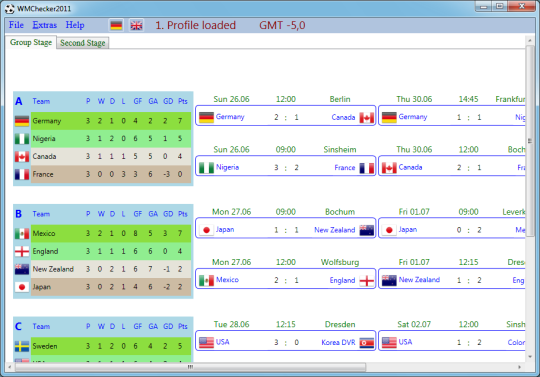Click the vertical scrollbar thumb

[530, 141]
